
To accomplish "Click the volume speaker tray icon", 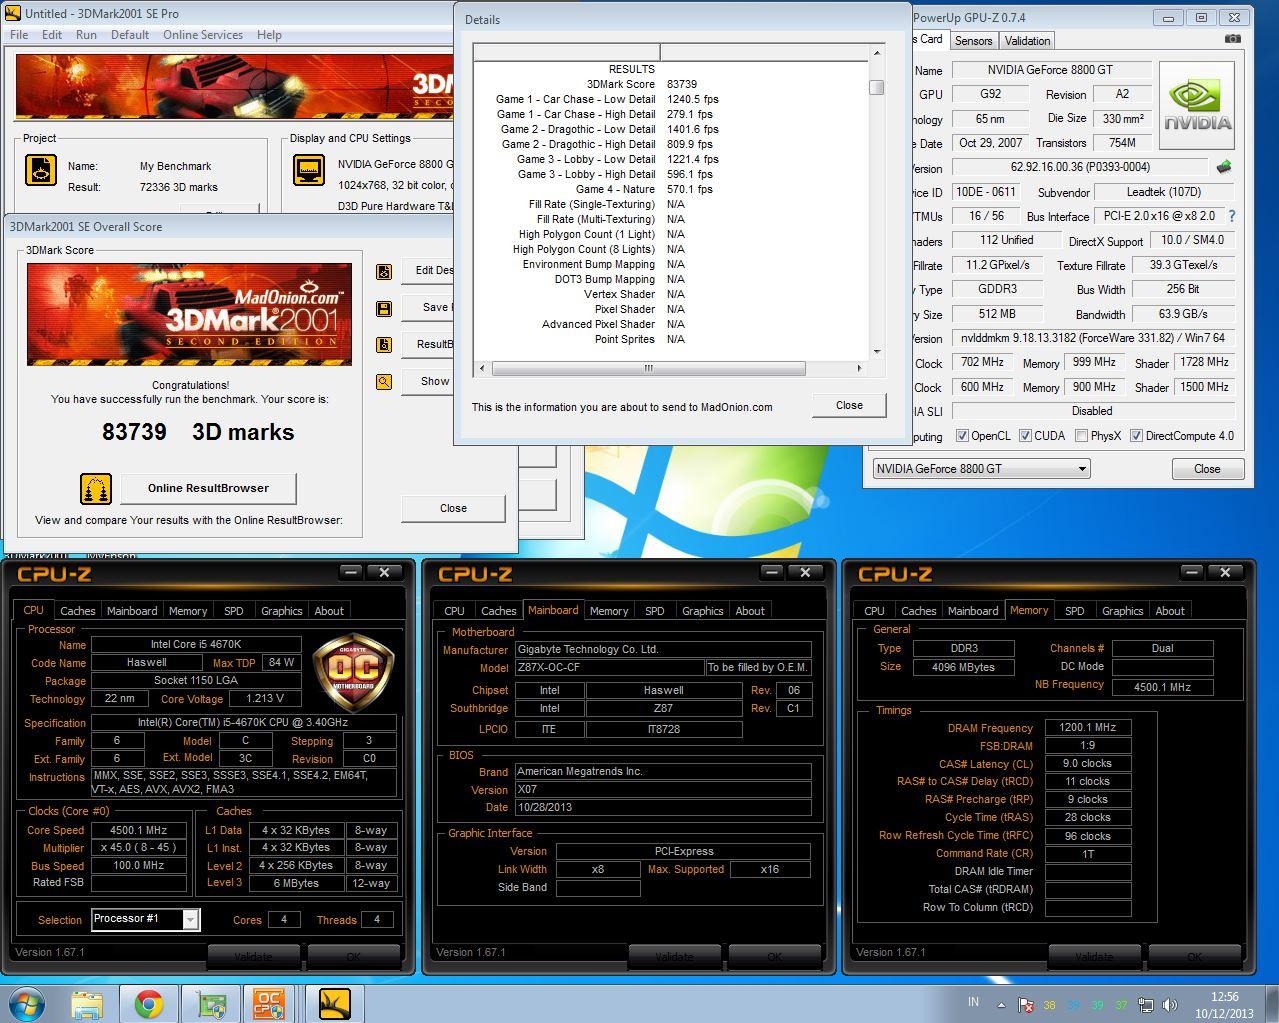I will [x=1170, y=1004].
